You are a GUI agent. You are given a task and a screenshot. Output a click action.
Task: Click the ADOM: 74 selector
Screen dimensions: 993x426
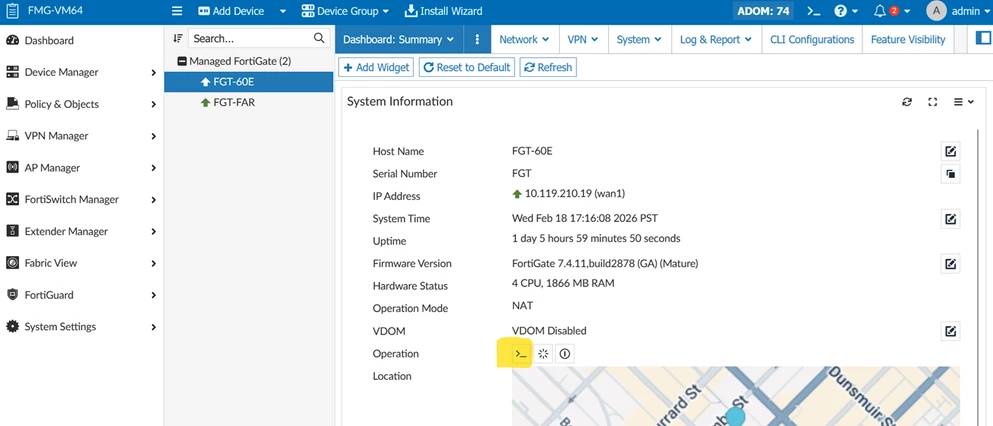[763, 11]
